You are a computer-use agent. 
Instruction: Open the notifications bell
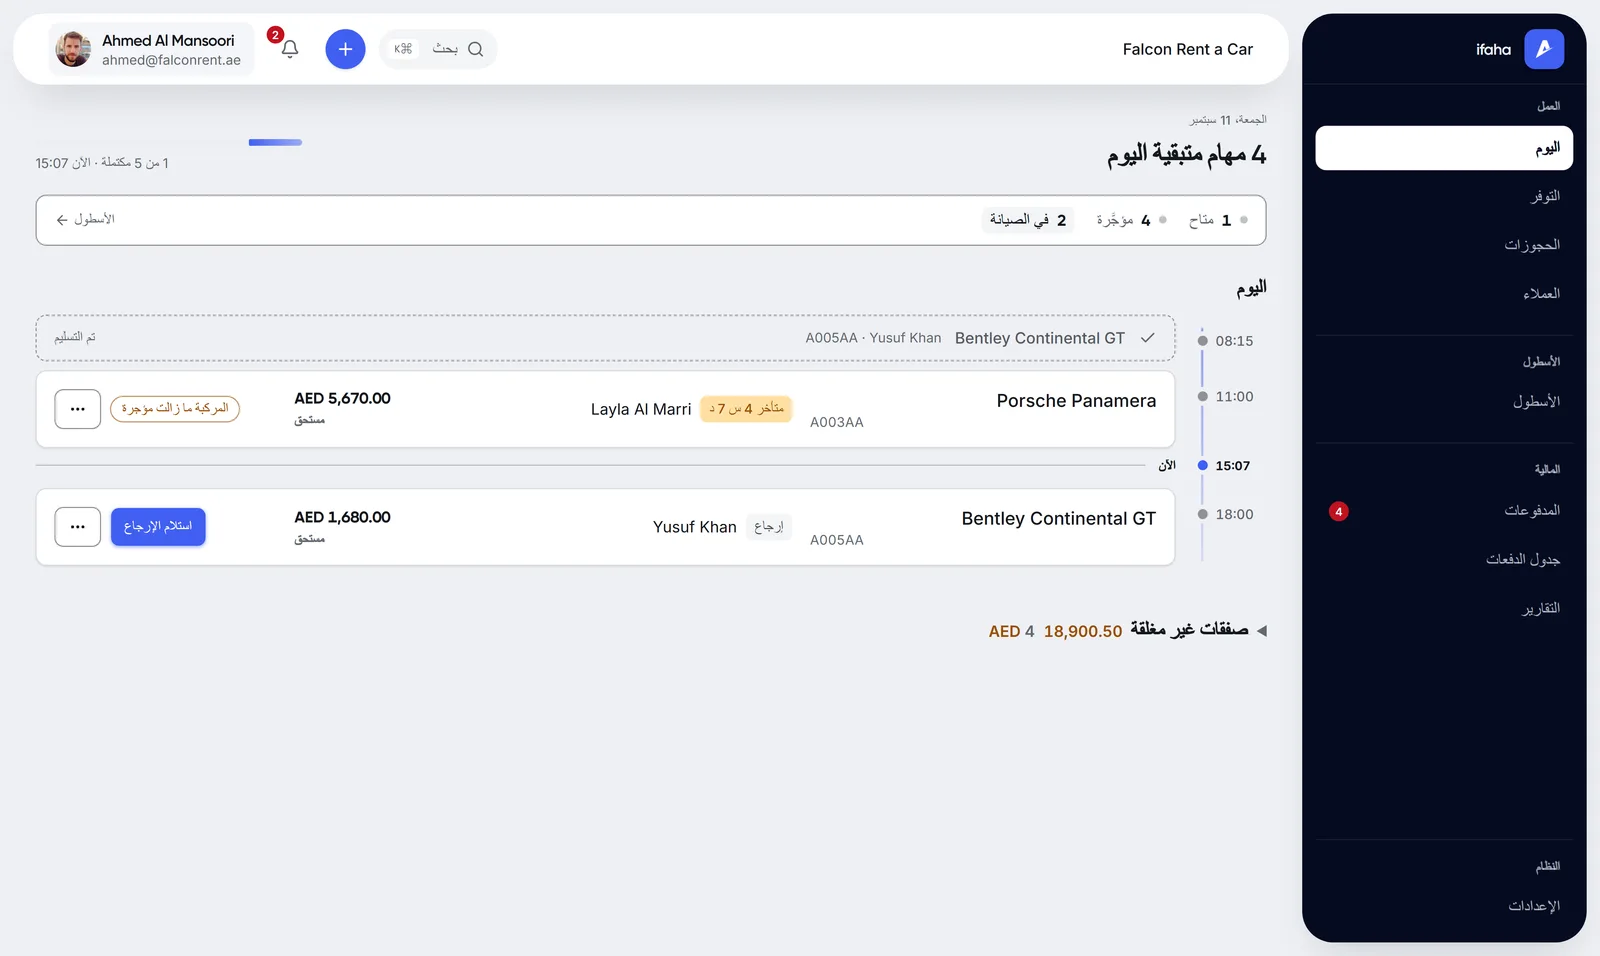[x=290, y=49]
